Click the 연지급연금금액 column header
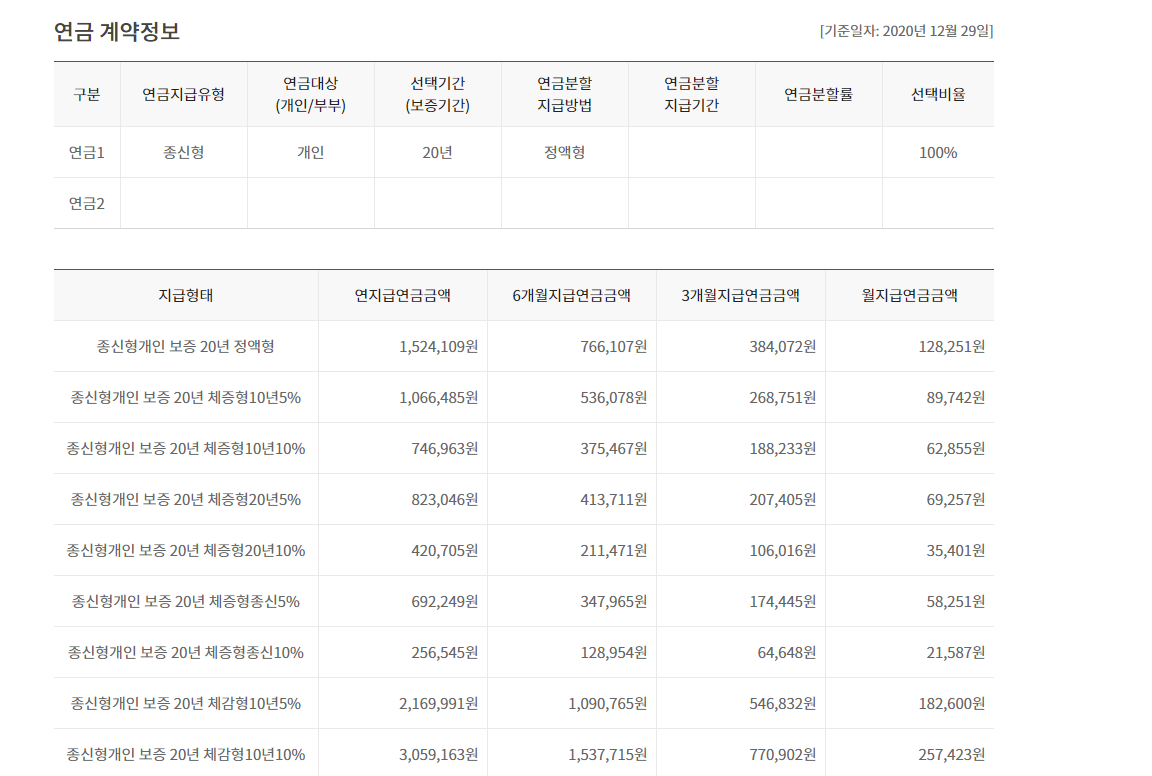Image resolution: width=1152 pixels, height=776 pixels. 403,295
